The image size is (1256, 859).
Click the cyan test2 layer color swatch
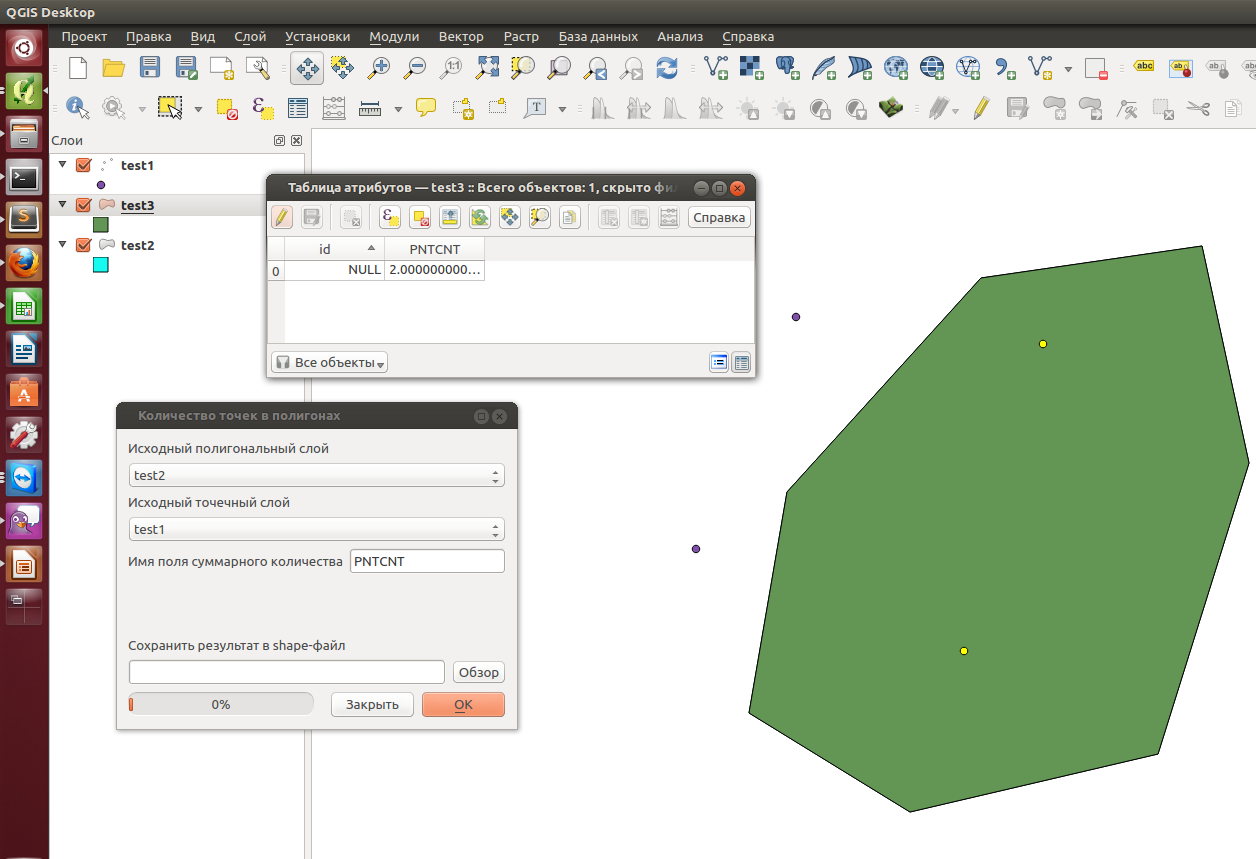[x=100, y=265]
